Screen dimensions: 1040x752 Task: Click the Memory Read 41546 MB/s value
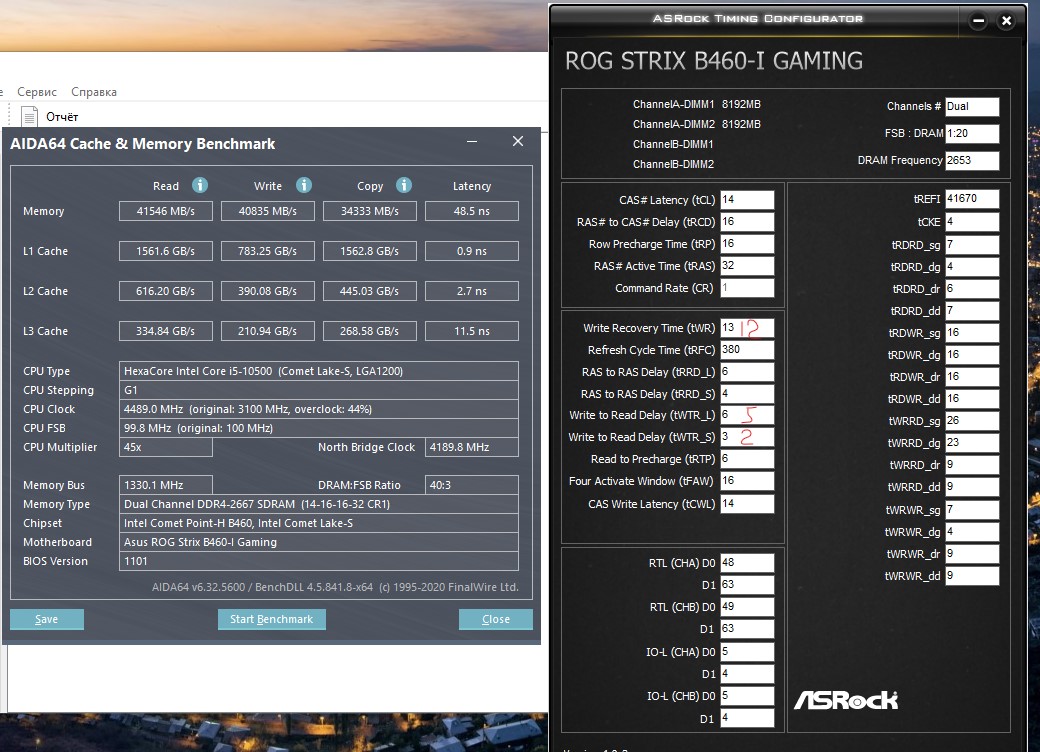coord(166,211)
